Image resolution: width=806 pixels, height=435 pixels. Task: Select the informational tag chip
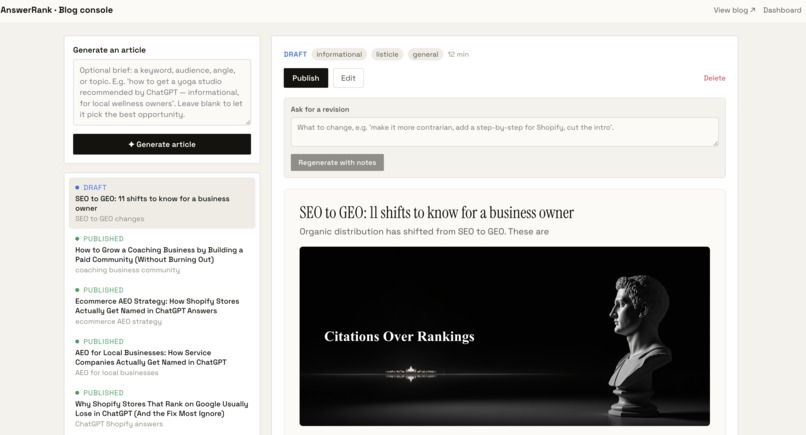(x=339, y=55)
